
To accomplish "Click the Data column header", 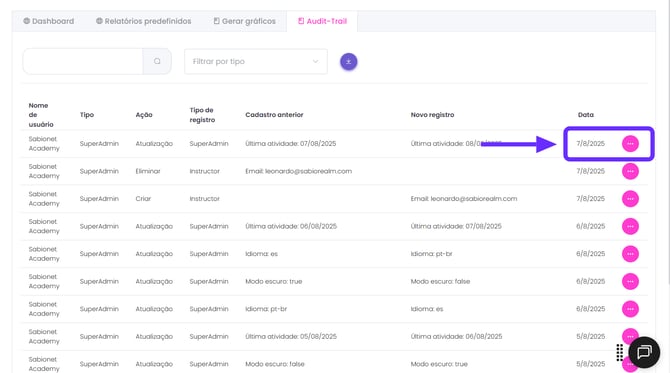I will (x=585, y=115).
